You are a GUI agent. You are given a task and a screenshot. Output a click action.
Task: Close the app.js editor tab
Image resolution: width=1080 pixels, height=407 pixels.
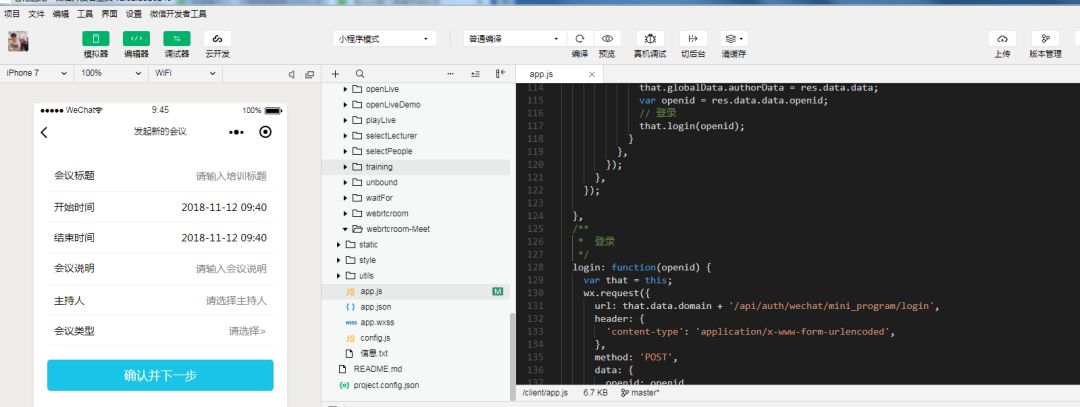point(592,74)
